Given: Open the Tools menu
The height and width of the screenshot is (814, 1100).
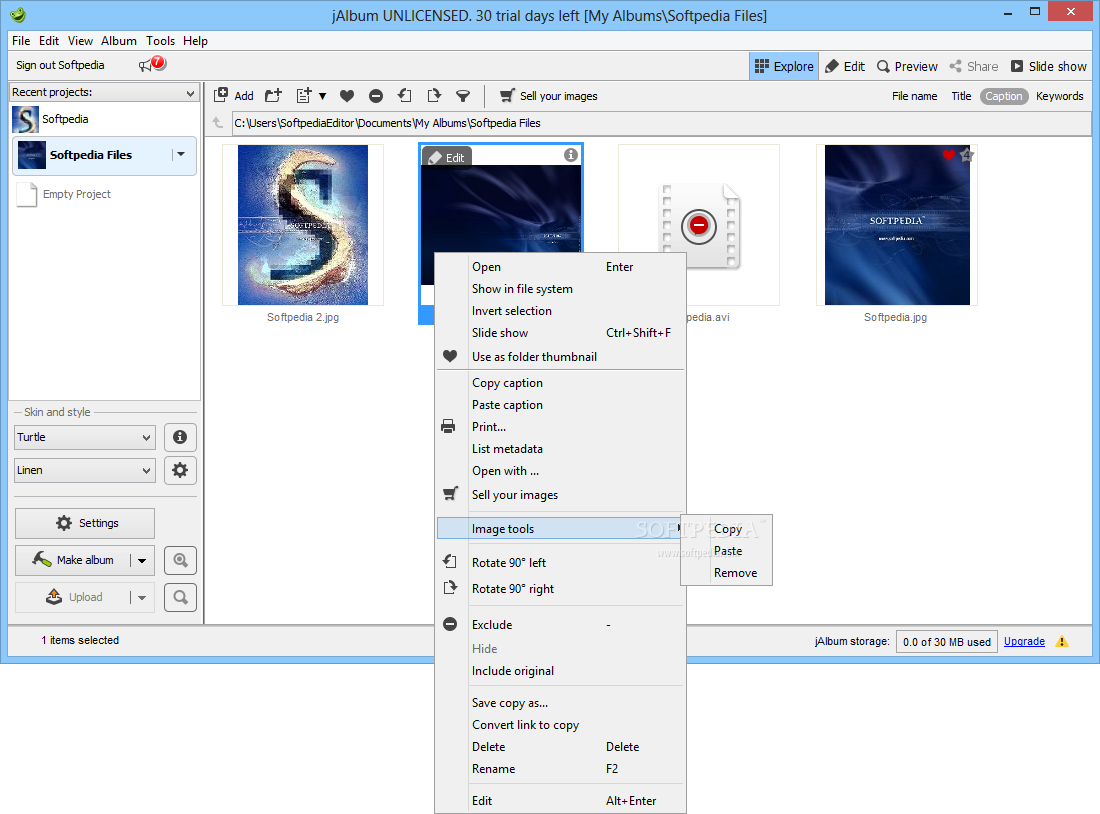Looking at the screenshot, I should (161, 41).
